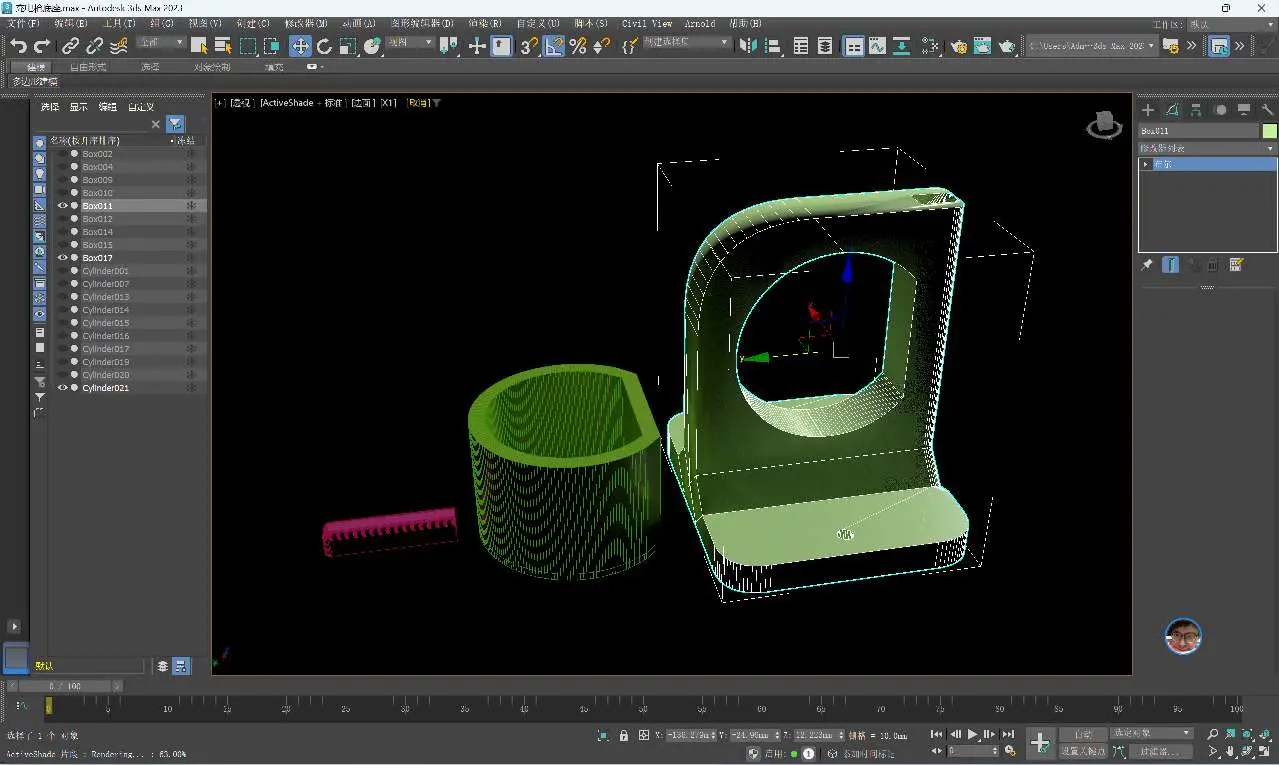The image size is (1279, 765).
Task: Click the Pin Stack icon below modifier stack
Action: (x=1147, y=265)
